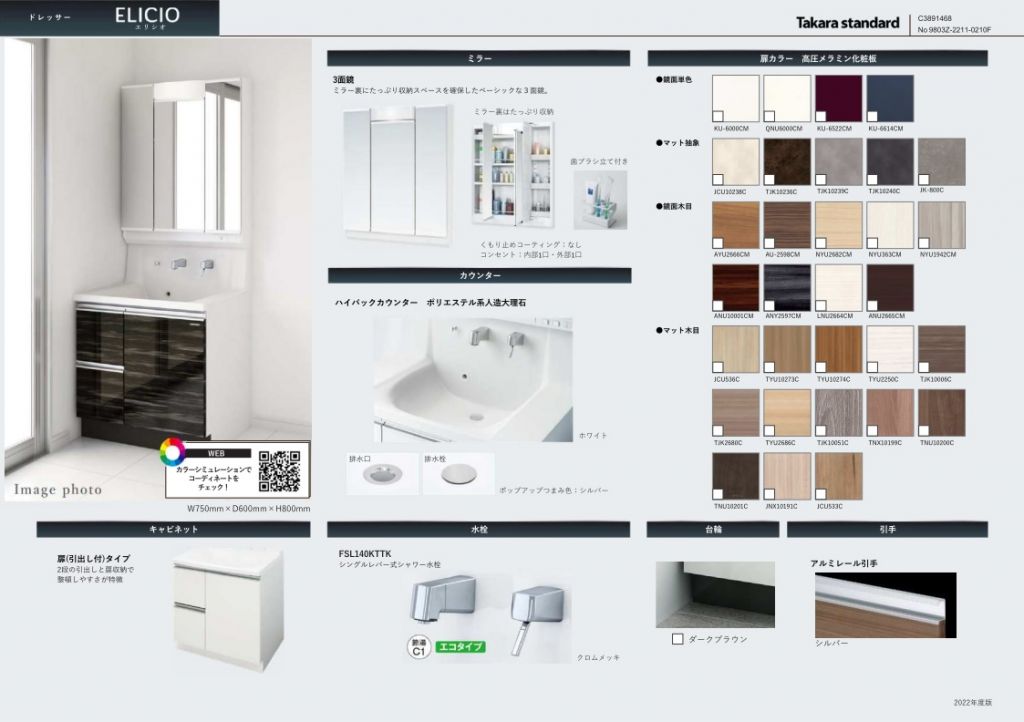Viewport: 1024px width, 722px height.
Task: Click the green エコタイプ badge
Action: pos(460,646)
